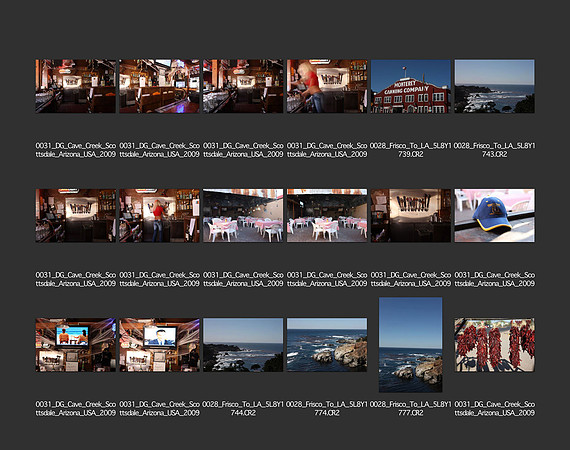The height and width of the screenshot is (450, 570).
Task: Select the coastline photo labeled 744.CR2
Action: tap(243, 345)
